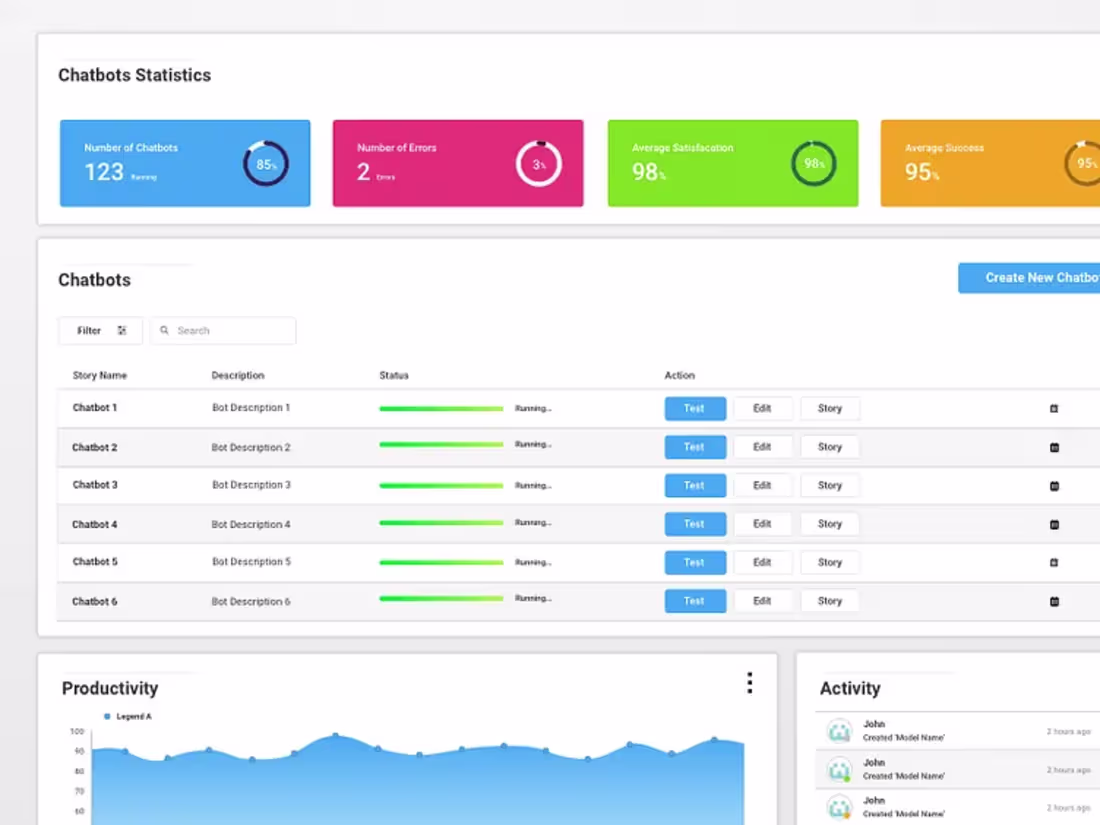Edit Chatbot 2

click(x=763, y=447)
